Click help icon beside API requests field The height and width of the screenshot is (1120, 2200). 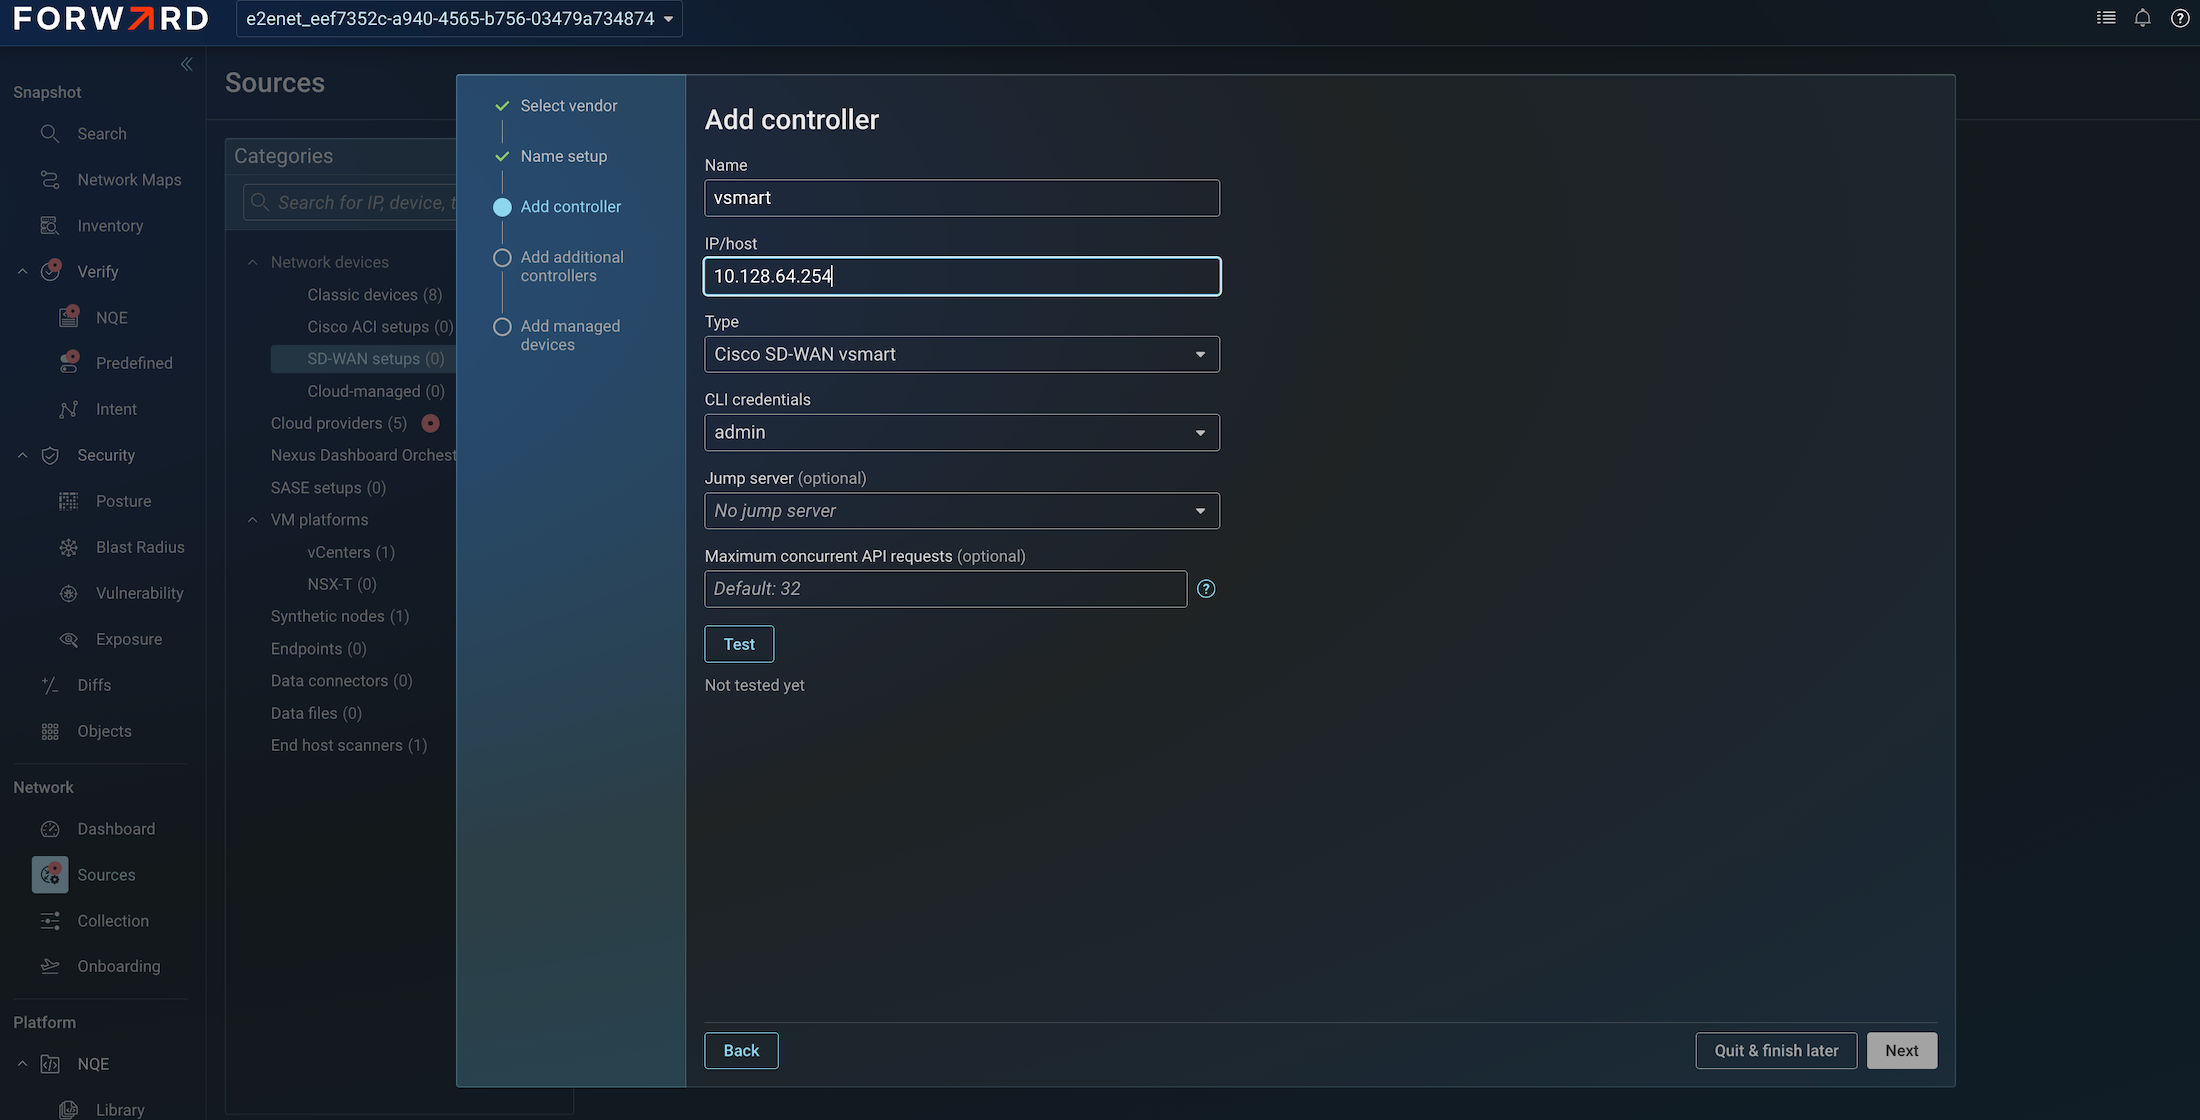[x=1206, y=589]
